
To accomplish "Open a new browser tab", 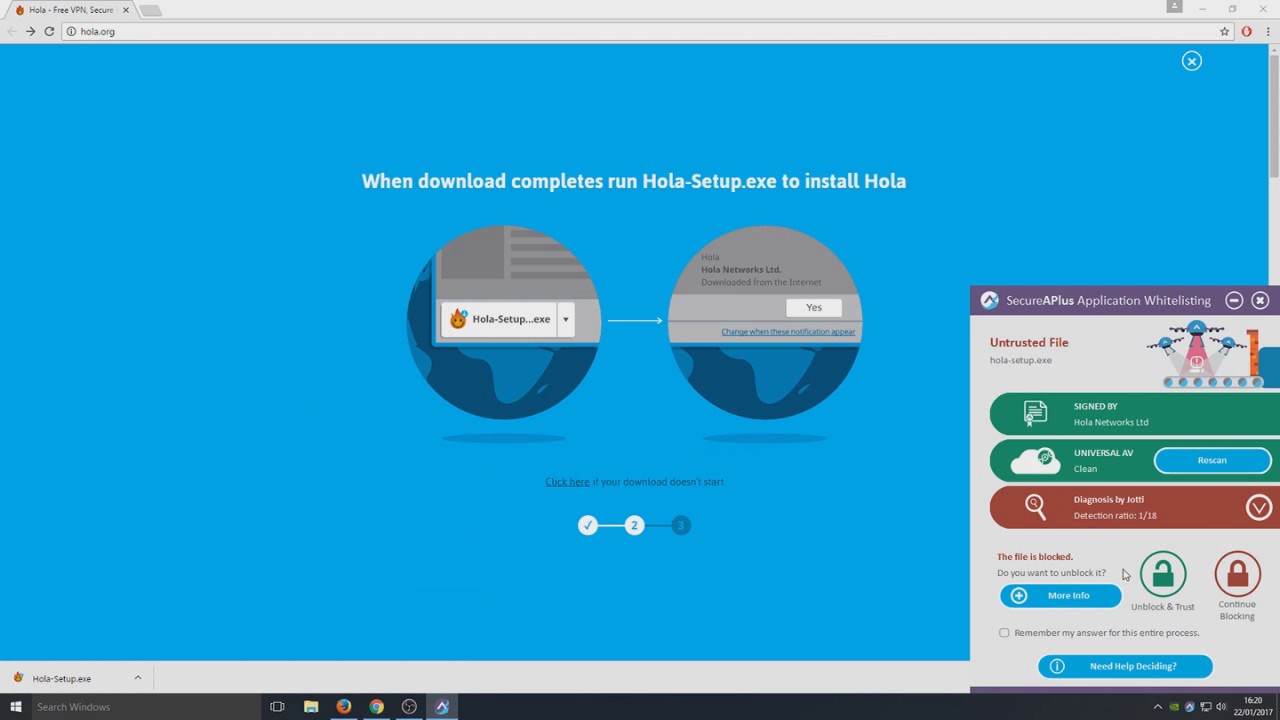I will (x=150, y=10).
